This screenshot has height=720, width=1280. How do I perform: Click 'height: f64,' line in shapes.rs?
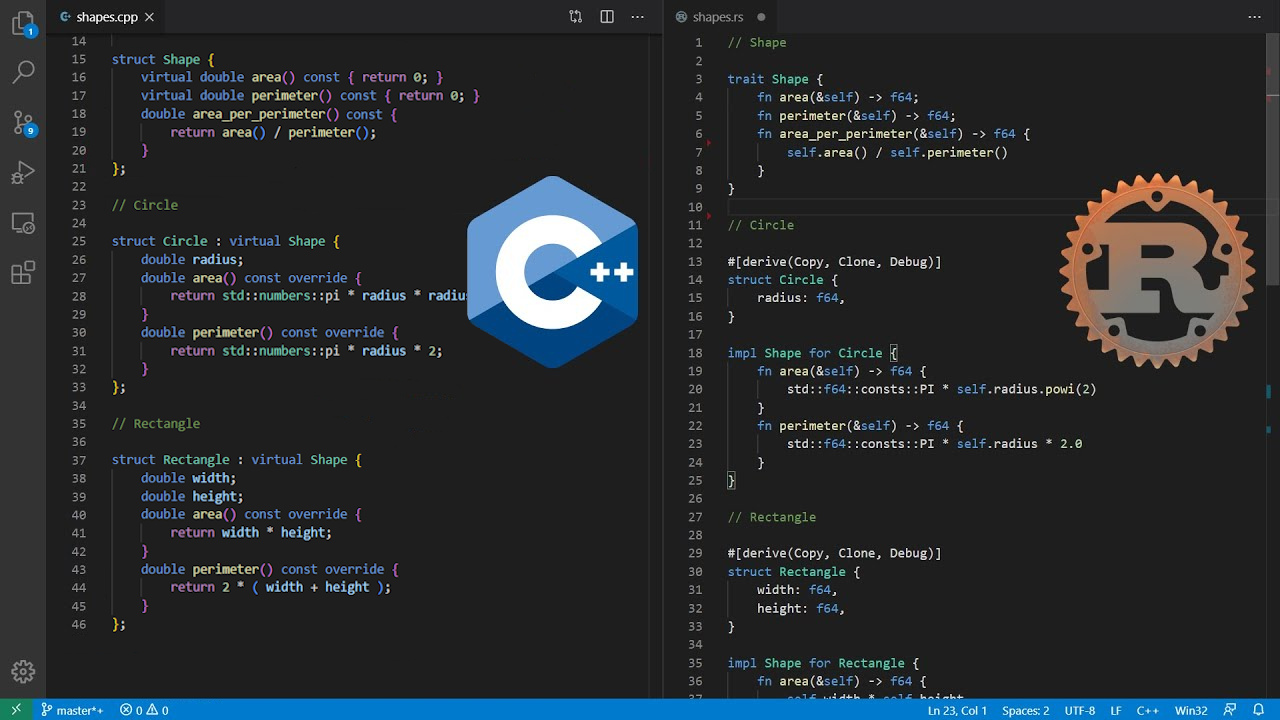[801, 608]
